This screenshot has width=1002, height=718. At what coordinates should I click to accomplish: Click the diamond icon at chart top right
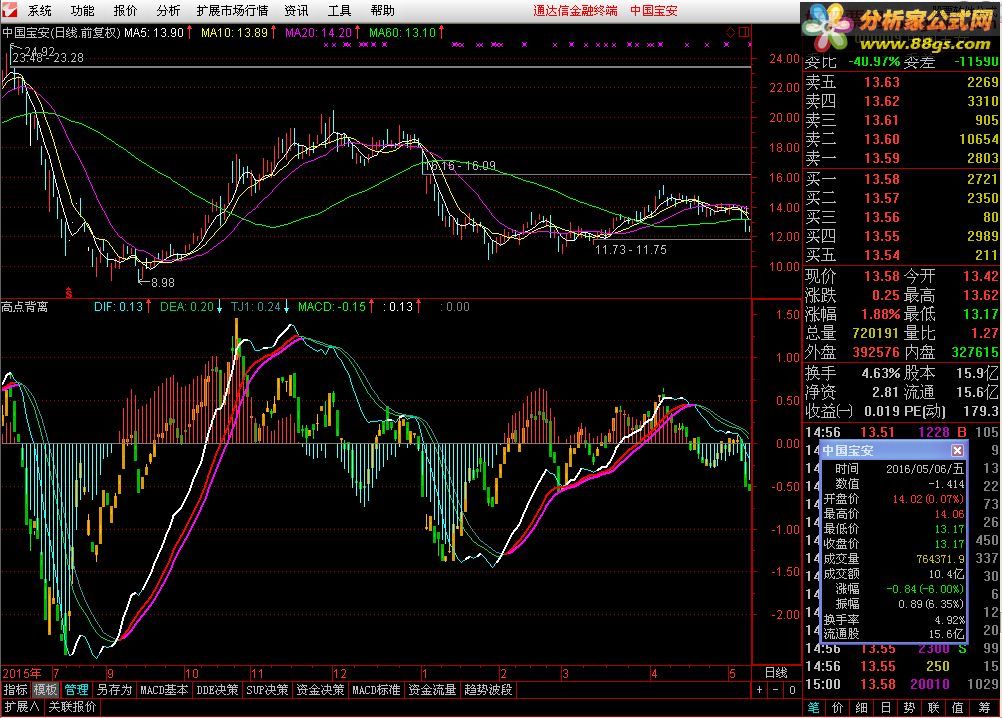coord(730,32)
